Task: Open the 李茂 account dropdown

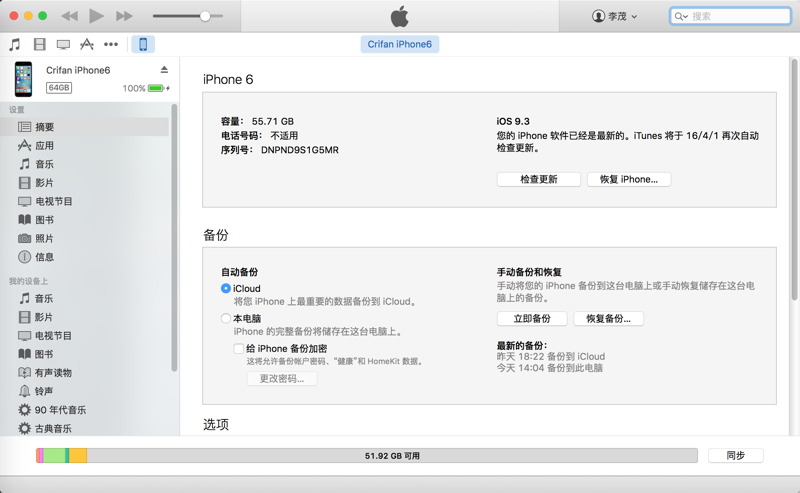Action: coord(615,16)
